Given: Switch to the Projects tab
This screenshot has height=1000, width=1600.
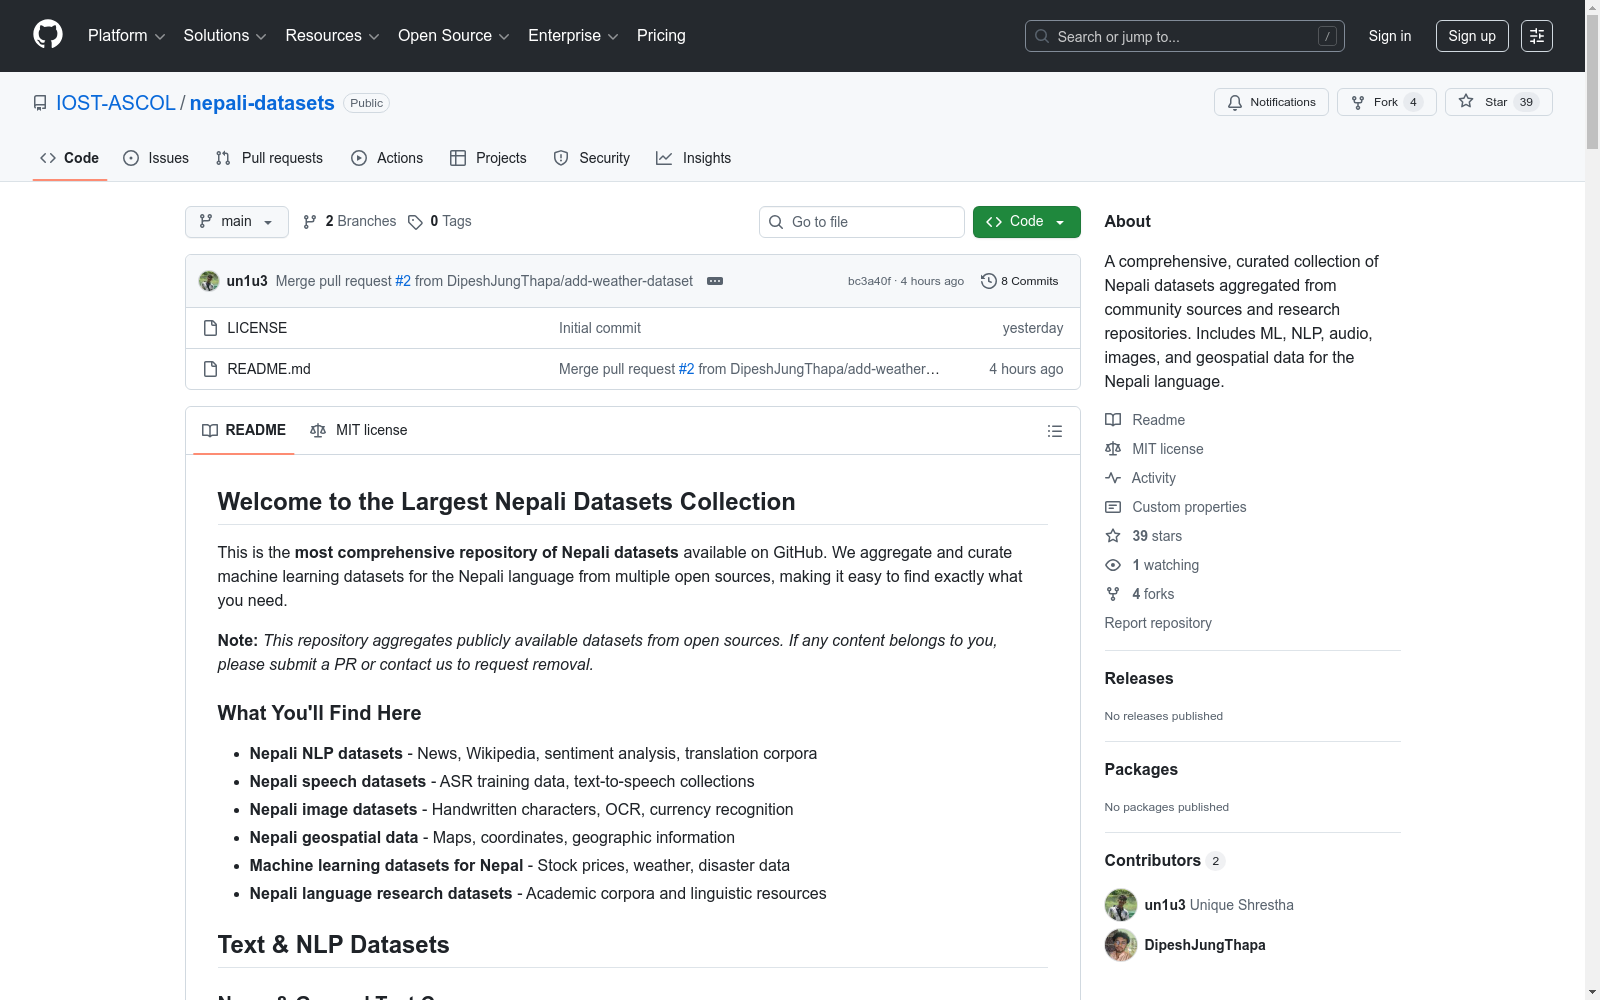Looking at the screenshot, I should (x=488, y=158).
